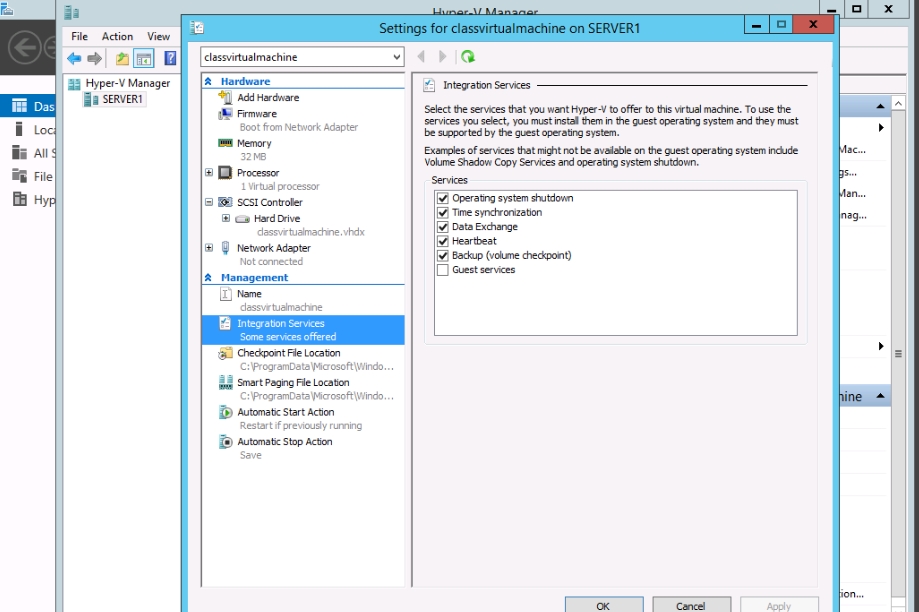The height and width of the screenshot is (612, 919).
Task: Click the green refresh icon in settings toolbar
Action: coord(468,57)
